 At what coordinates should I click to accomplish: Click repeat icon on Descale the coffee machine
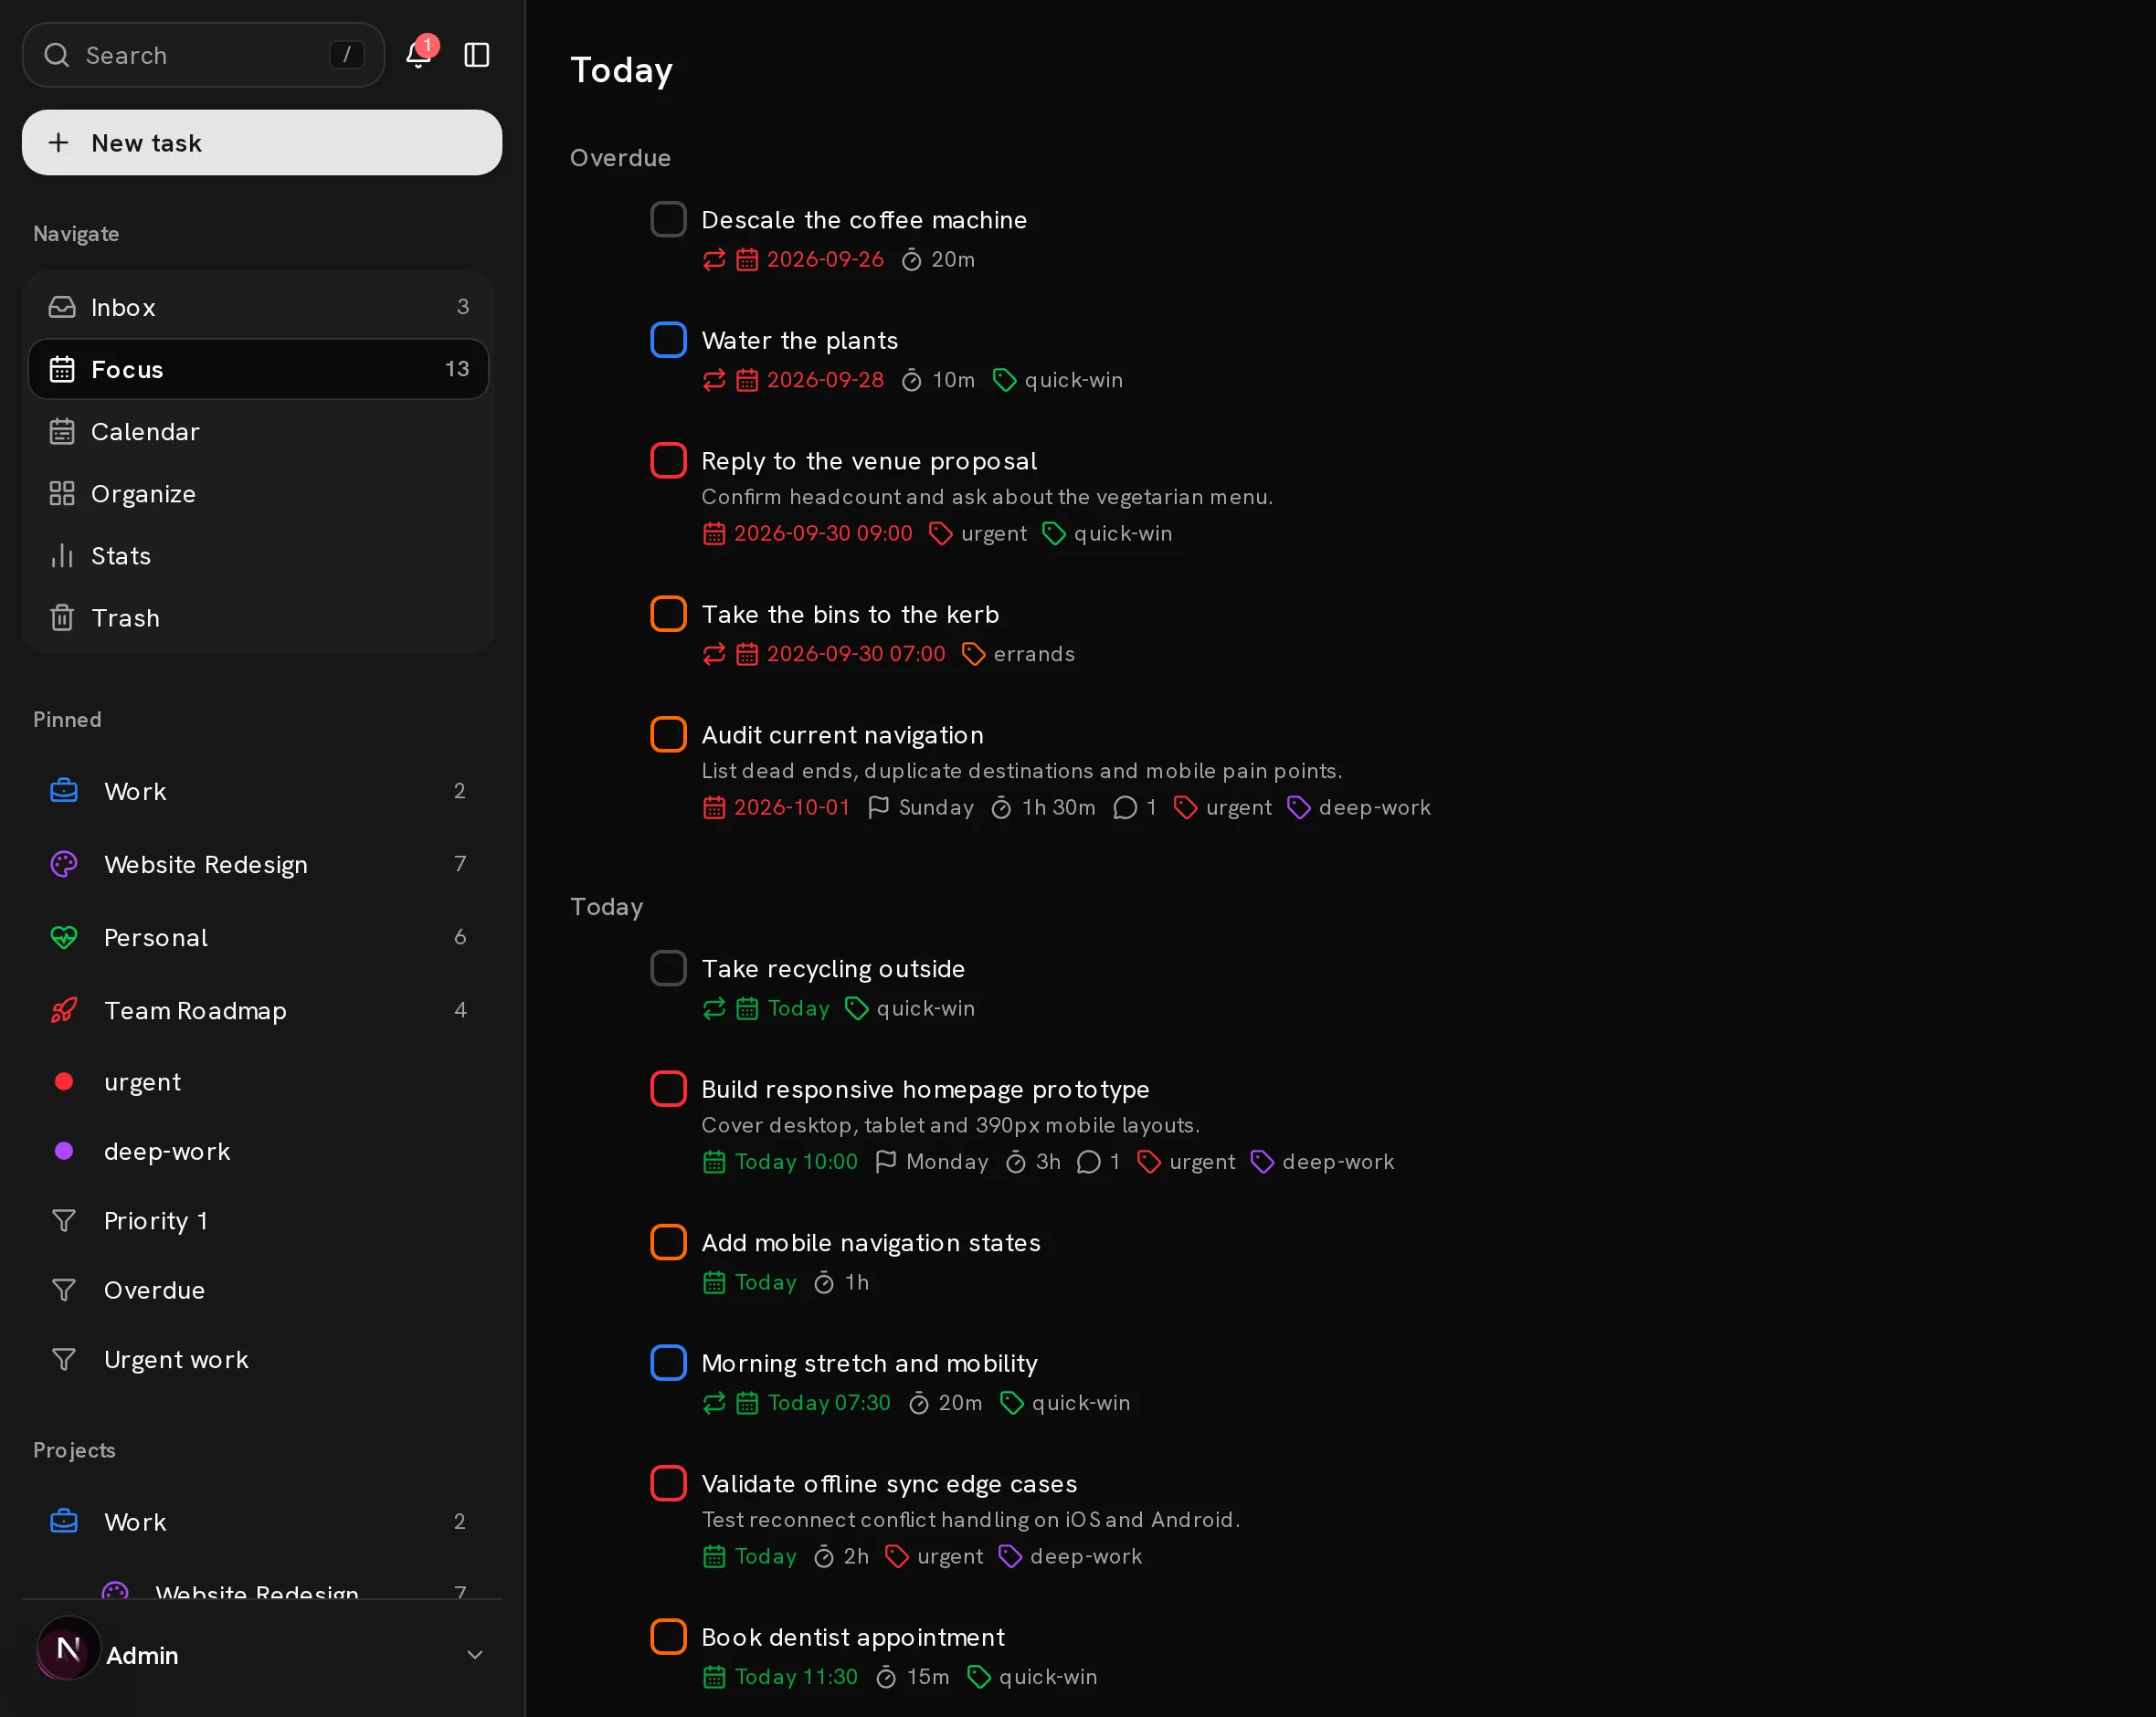tap(714, 260)
